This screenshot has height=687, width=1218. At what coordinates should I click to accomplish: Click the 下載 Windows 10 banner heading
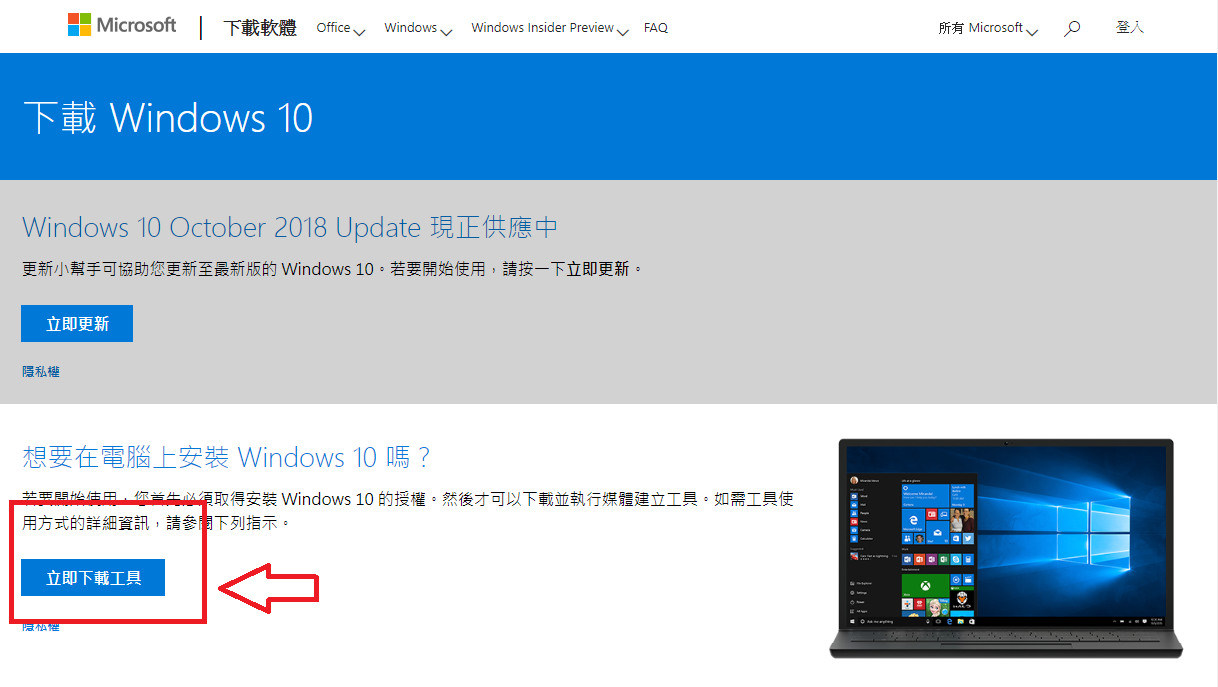click(x=168, y=118)
